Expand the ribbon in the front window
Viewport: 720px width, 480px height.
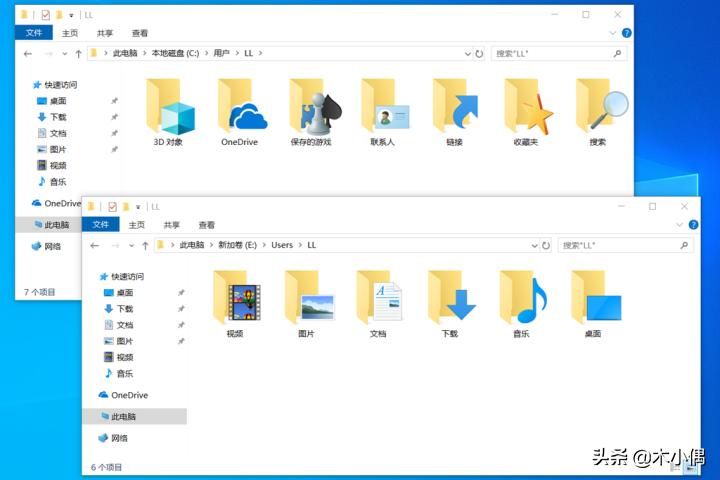click(679, 225)
